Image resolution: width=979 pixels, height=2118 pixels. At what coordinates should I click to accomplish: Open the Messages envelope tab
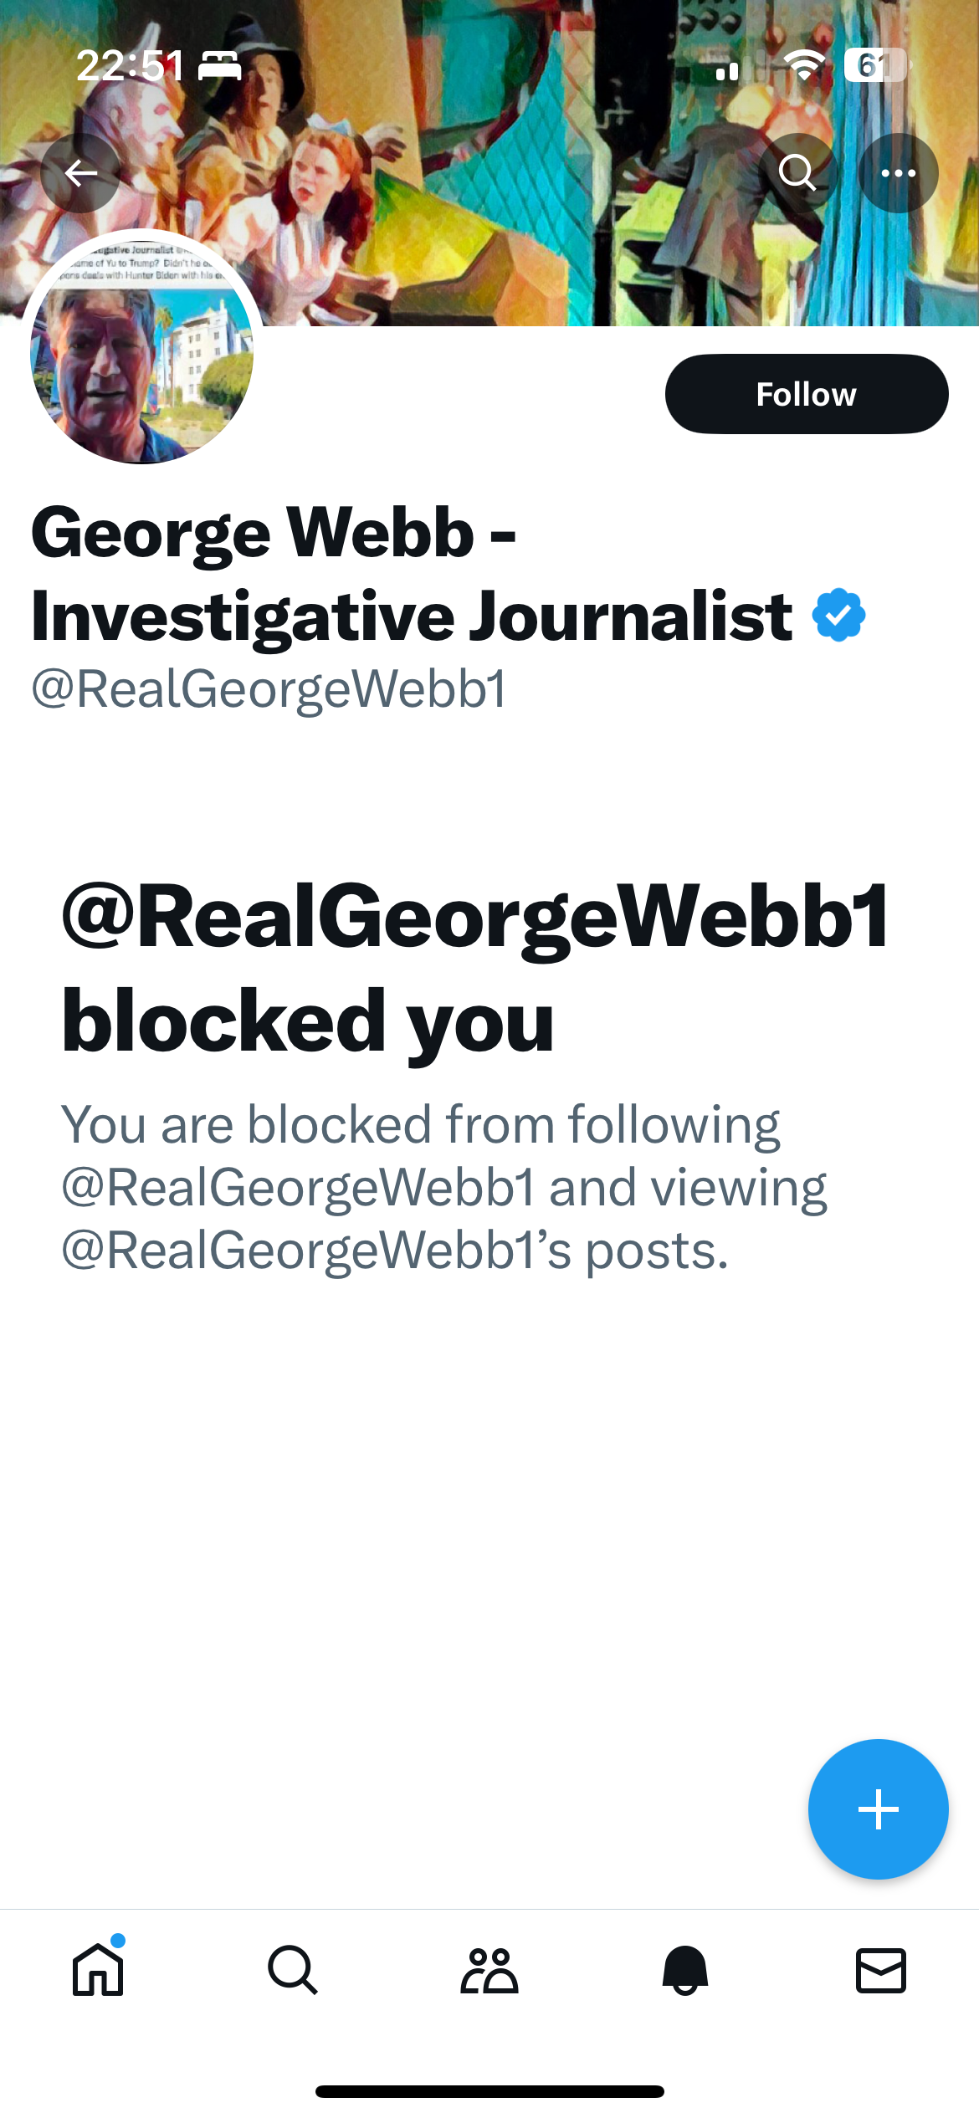(881, 1970)
